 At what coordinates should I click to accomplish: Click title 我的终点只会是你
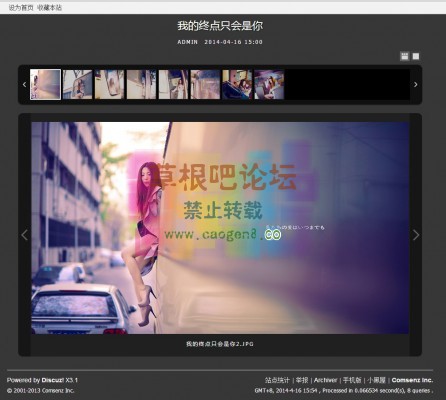[x=220, y=26]
